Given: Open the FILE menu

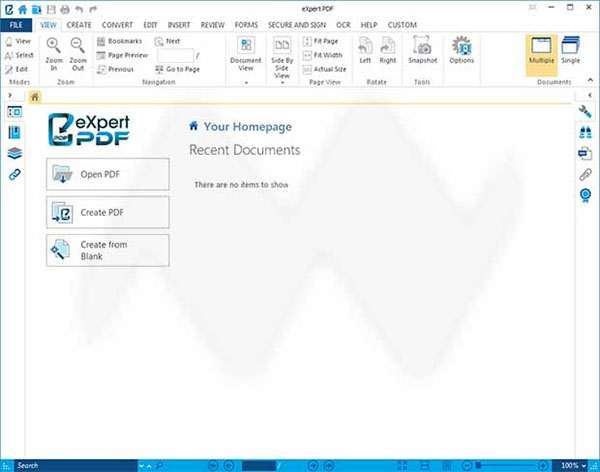Looking at the screenshot, I should tap(16, 25).
